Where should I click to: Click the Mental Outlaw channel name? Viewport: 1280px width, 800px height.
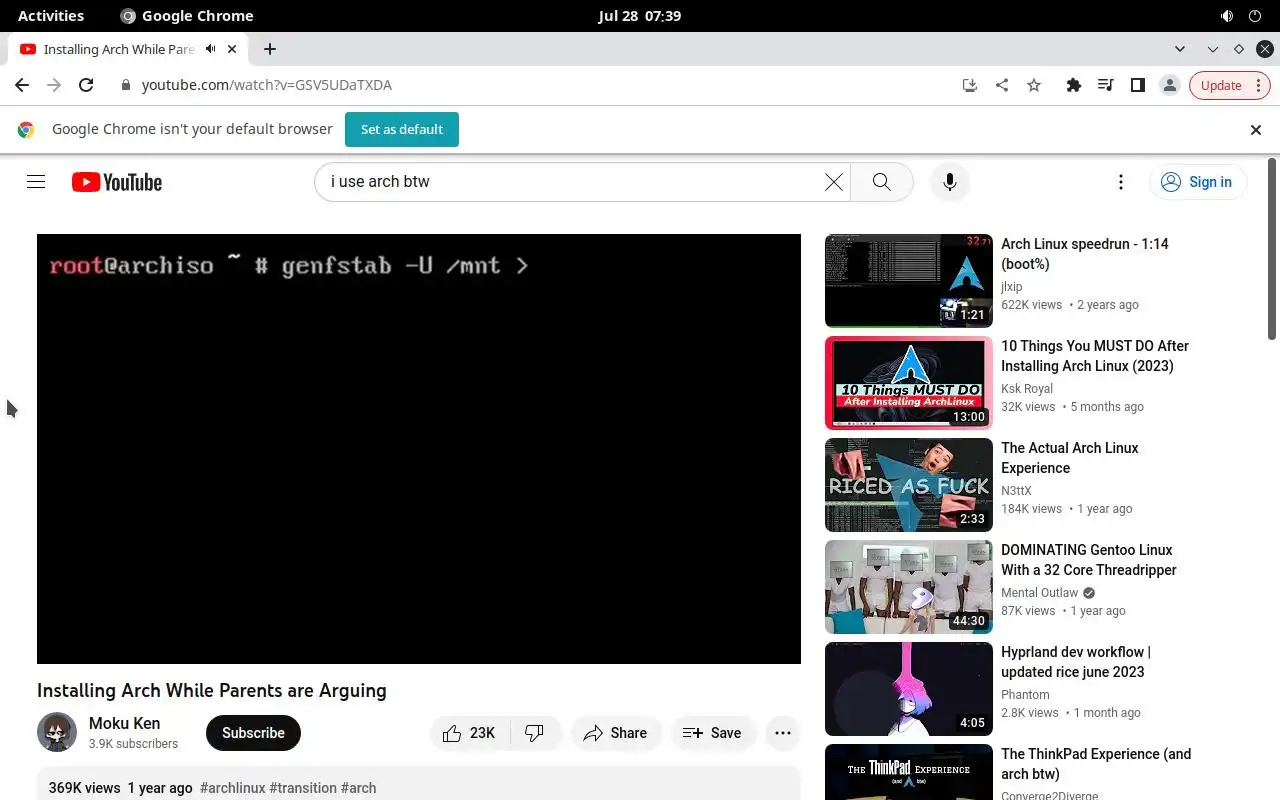click(x=1040, y=593)
